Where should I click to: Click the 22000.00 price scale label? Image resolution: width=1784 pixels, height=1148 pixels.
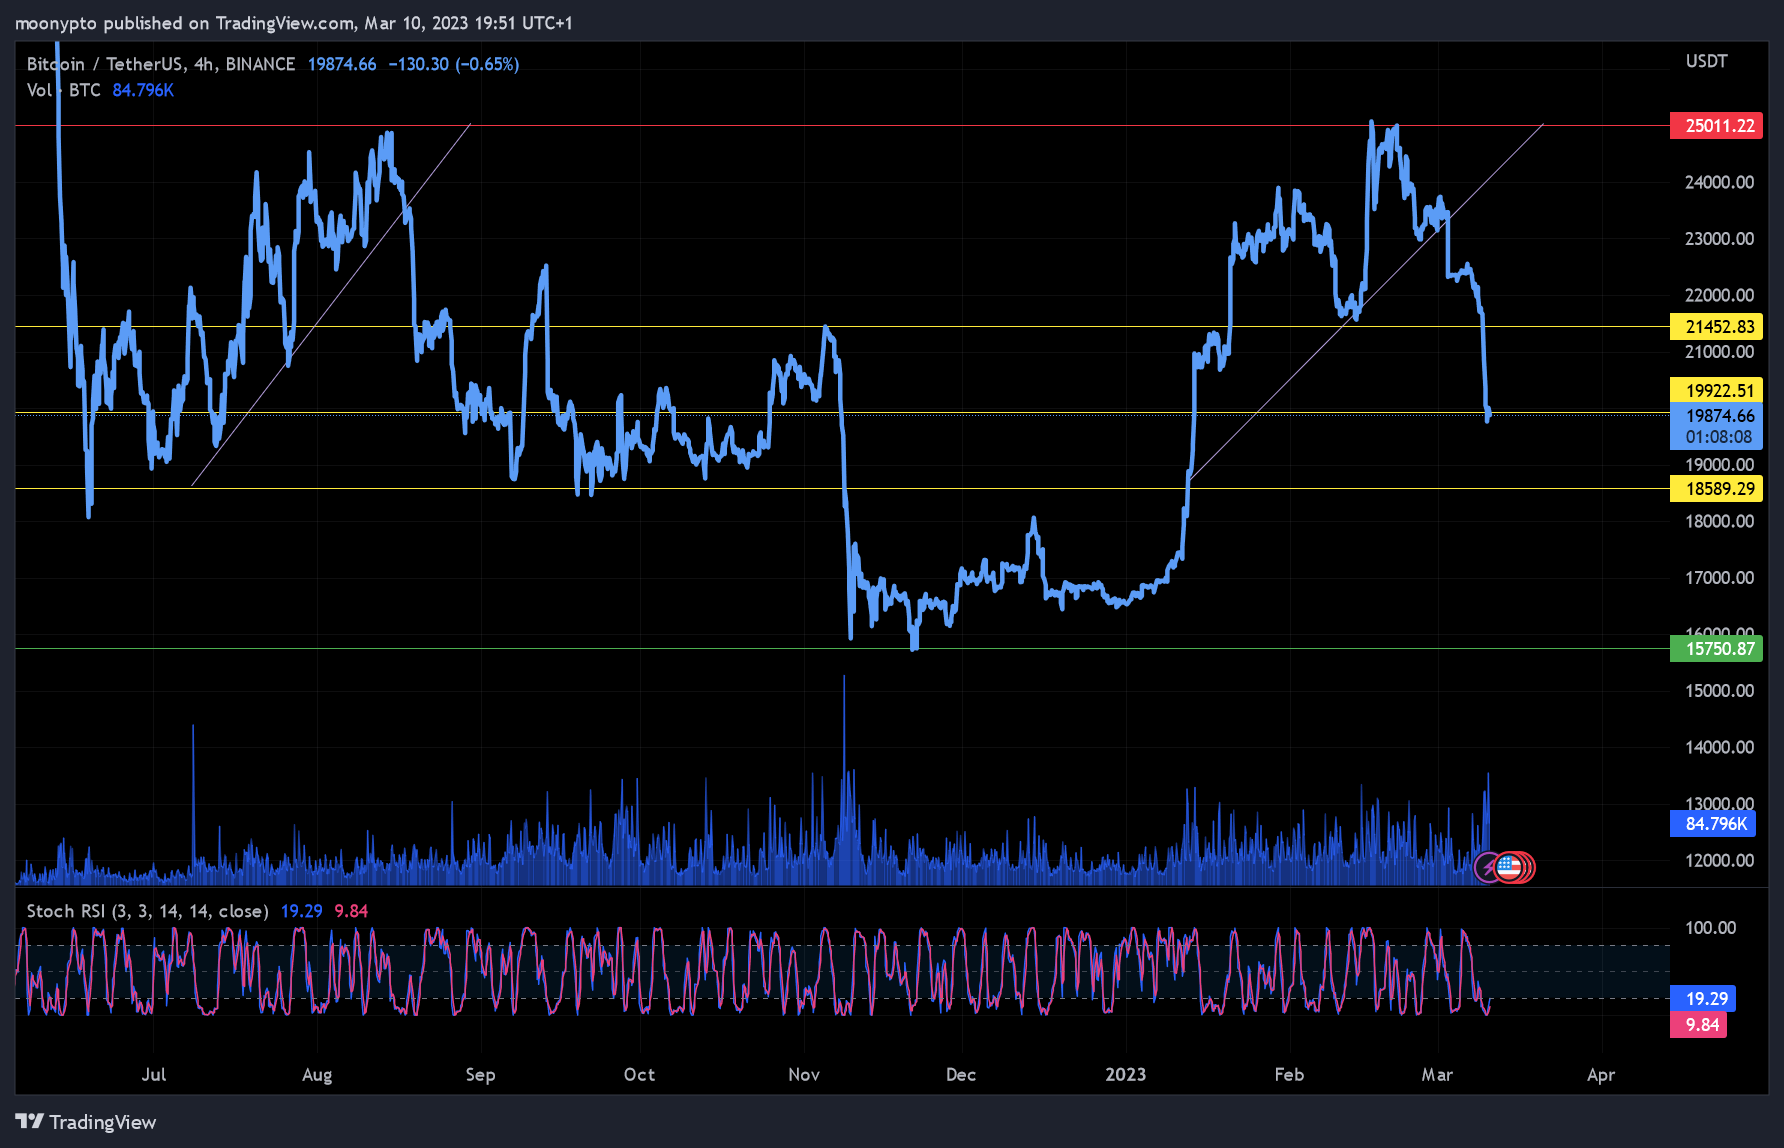(x=1720, y=295)
